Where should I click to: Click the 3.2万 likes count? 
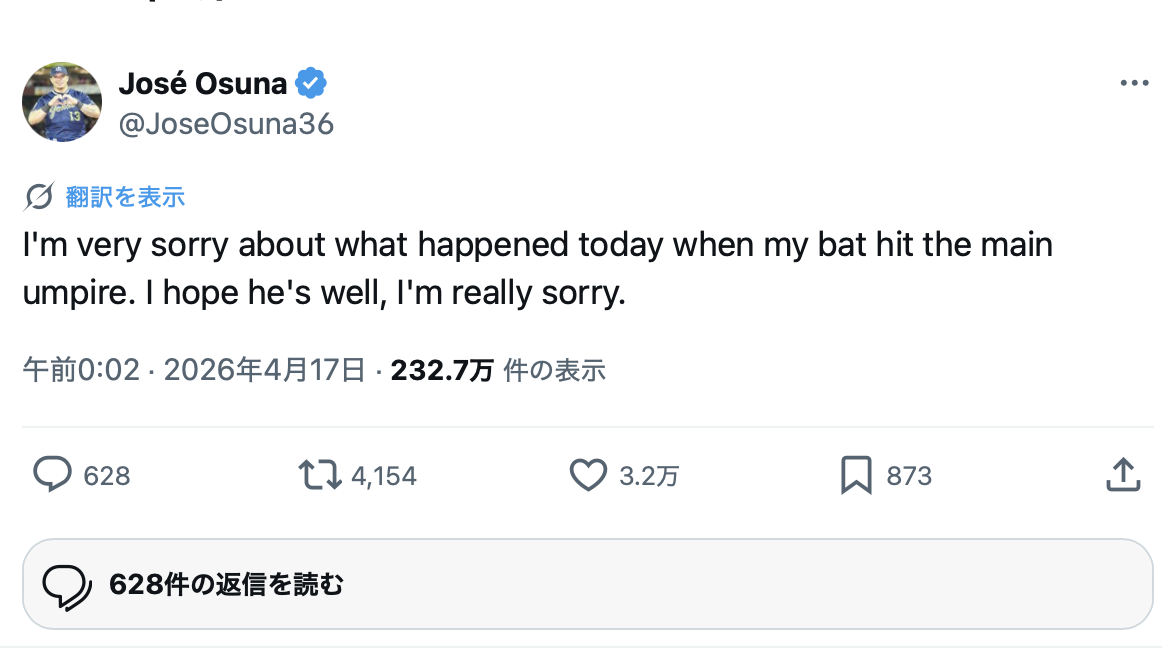point(649,476)
